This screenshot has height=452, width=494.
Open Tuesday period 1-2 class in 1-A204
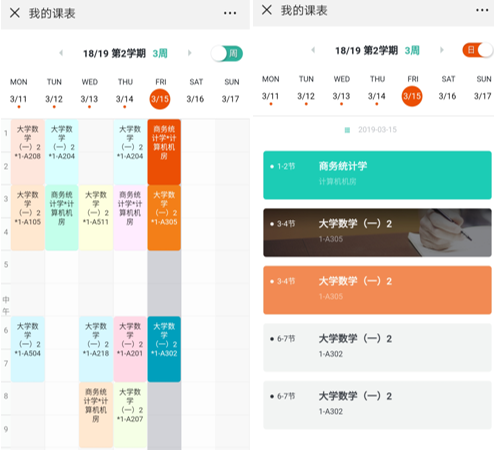click(x=62, y=152)
